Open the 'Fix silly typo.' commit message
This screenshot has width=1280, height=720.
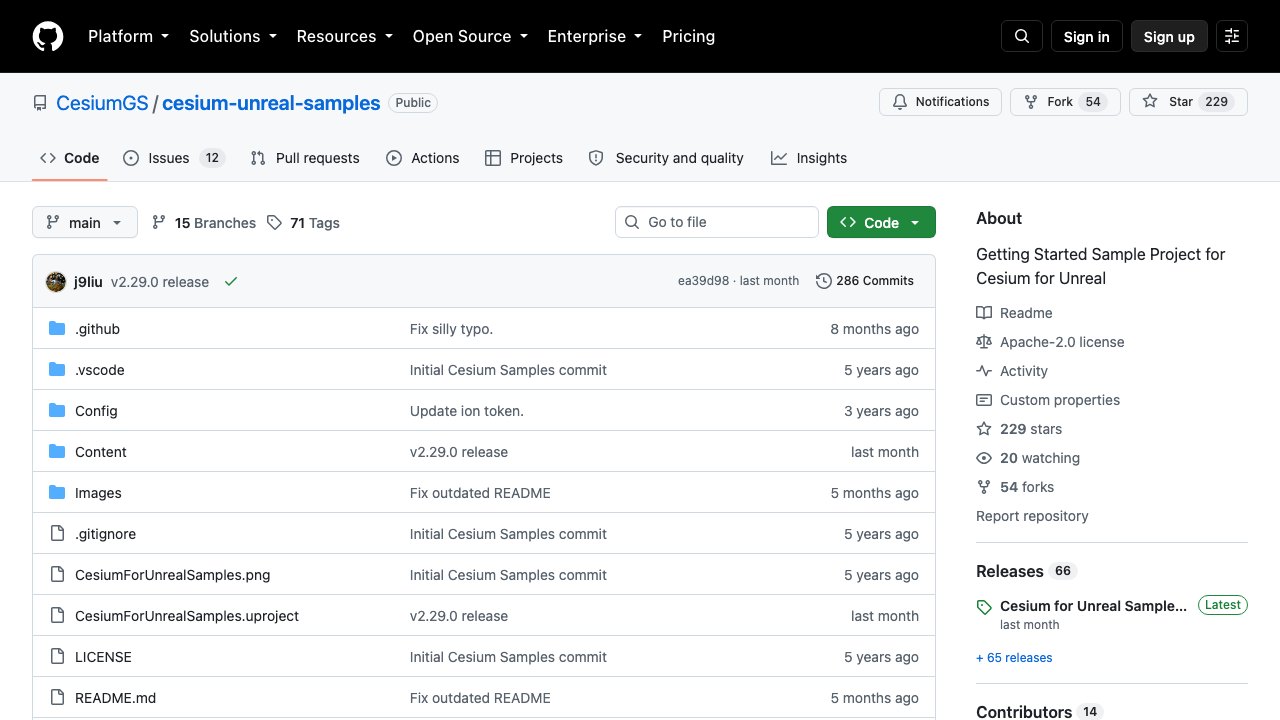click(451, 329)
